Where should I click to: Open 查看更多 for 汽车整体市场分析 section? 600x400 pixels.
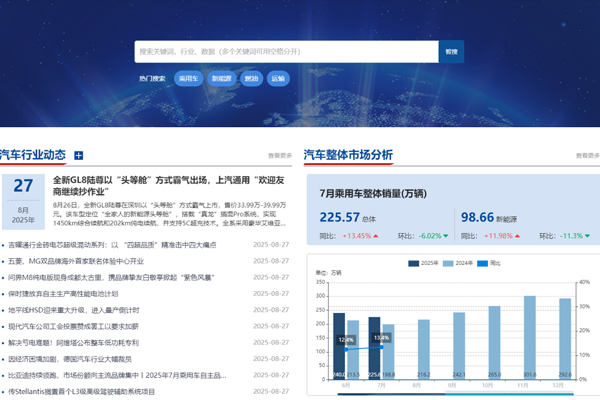(x=587, y=156)
